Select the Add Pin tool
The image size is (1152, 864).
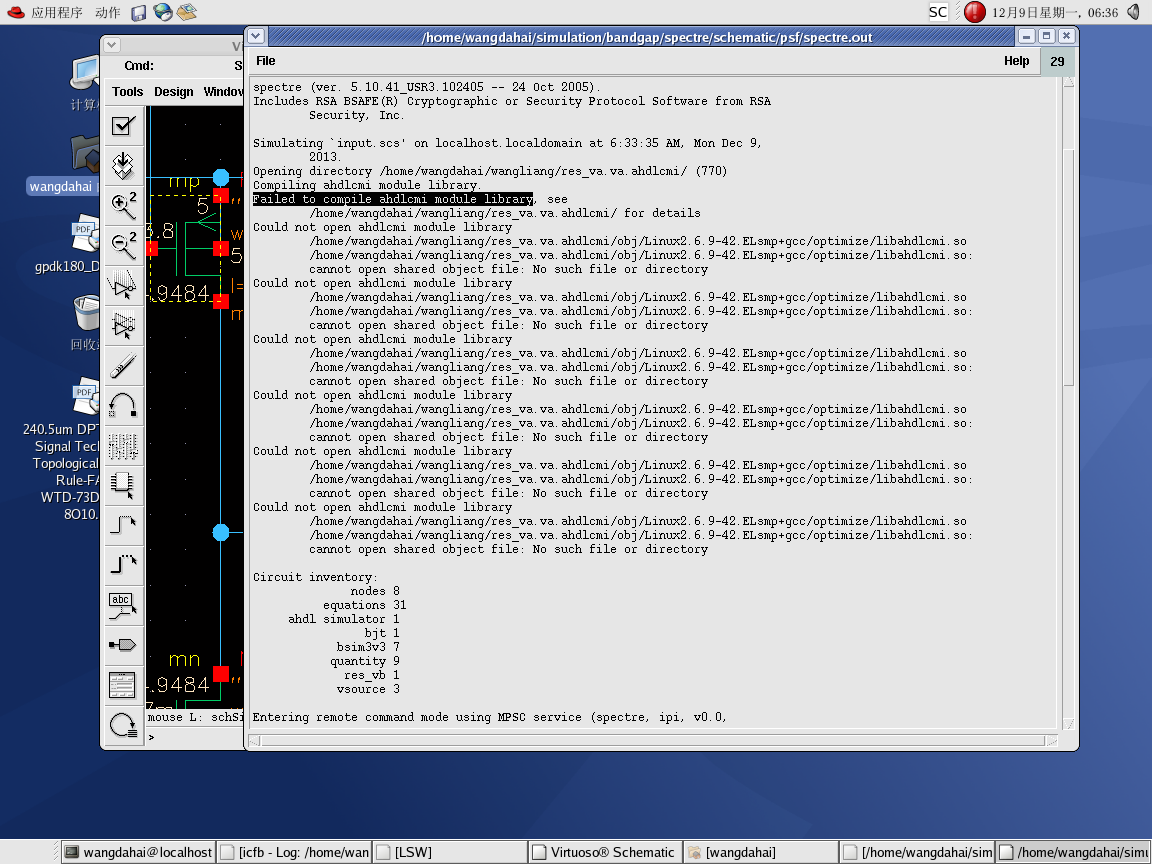click(123, 644)
